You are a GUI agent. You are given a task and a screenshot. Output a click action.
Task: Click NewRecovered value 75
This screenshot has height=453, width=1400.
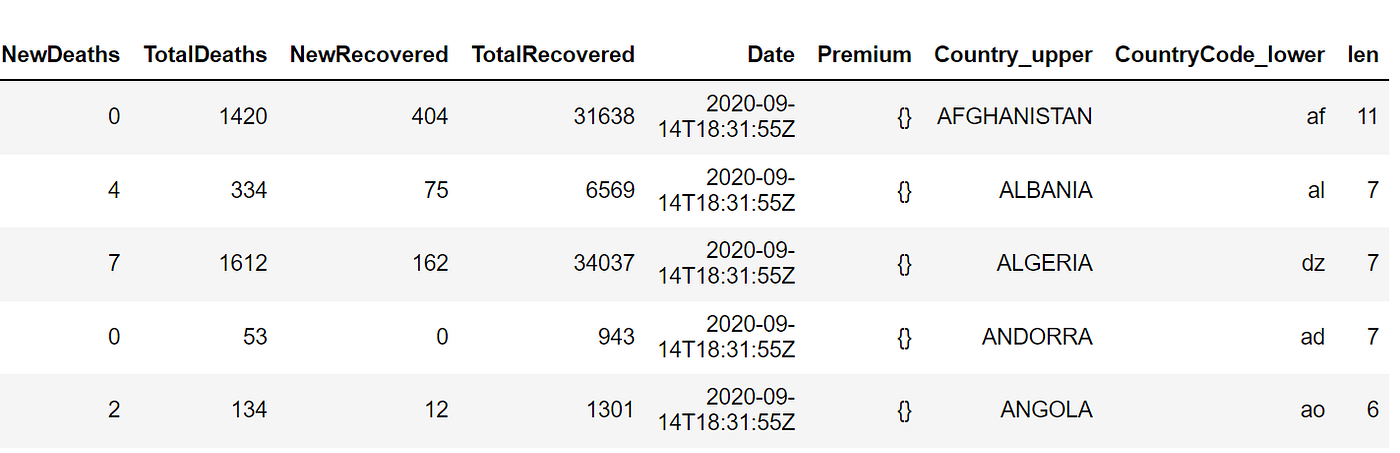pos(434,190)
